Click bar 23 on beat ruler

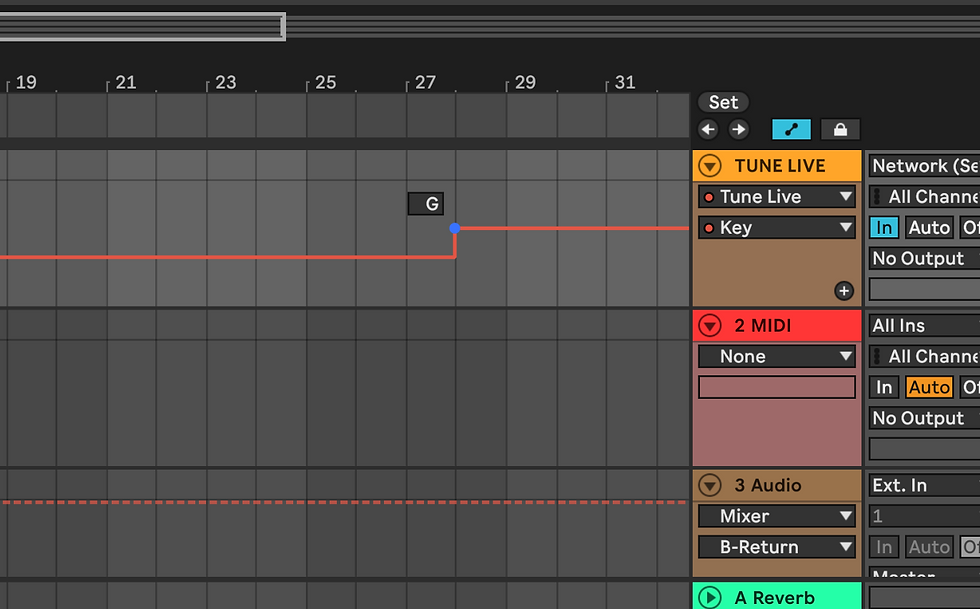pyautogui.click(x=226, y=83)
